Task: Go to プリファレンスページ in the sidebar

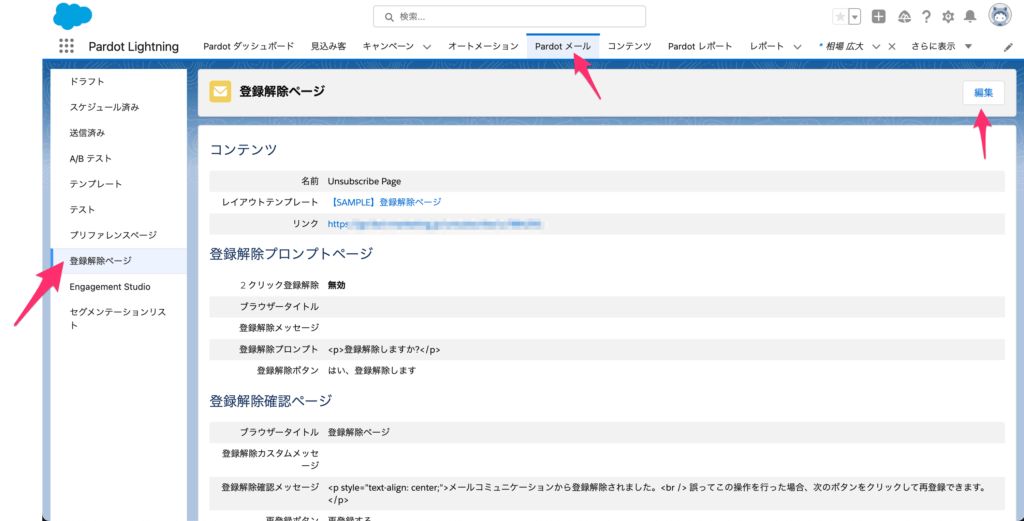Action: (113, 235)
